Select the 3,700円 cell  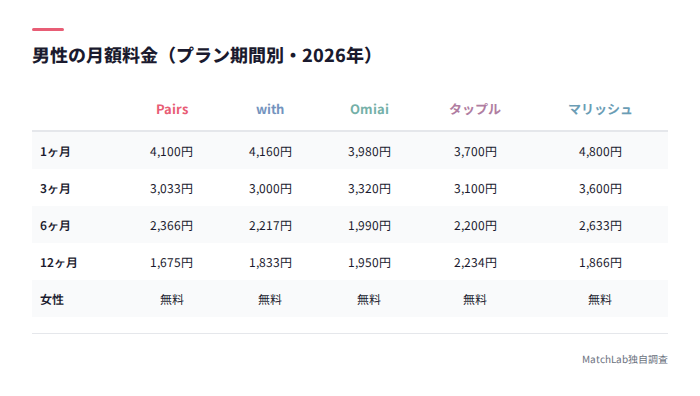(475, 152)
